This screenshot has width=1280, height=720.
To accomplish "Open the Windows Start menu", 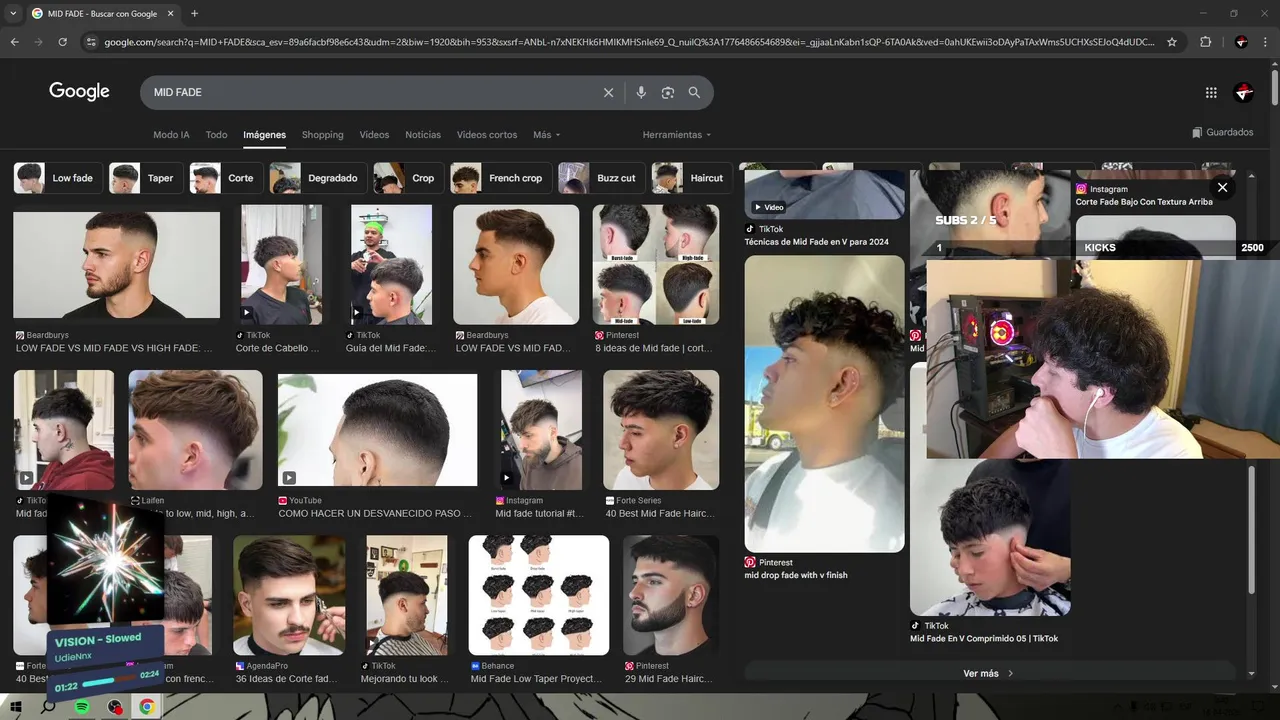I will coord(15,707).
